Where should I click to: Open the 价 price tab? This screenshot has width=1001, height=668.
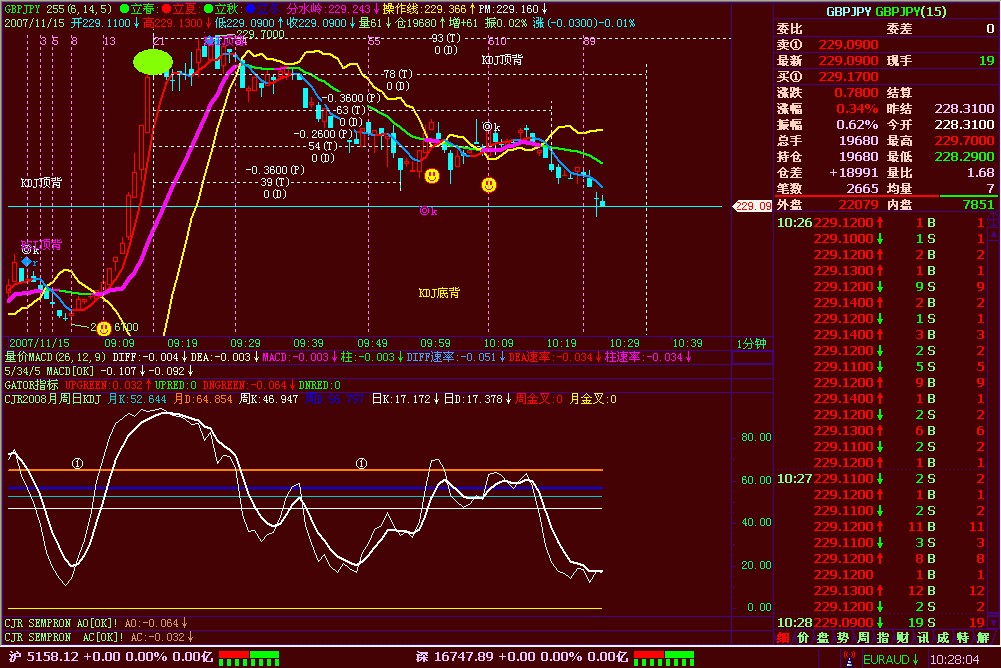click(803, 637)
